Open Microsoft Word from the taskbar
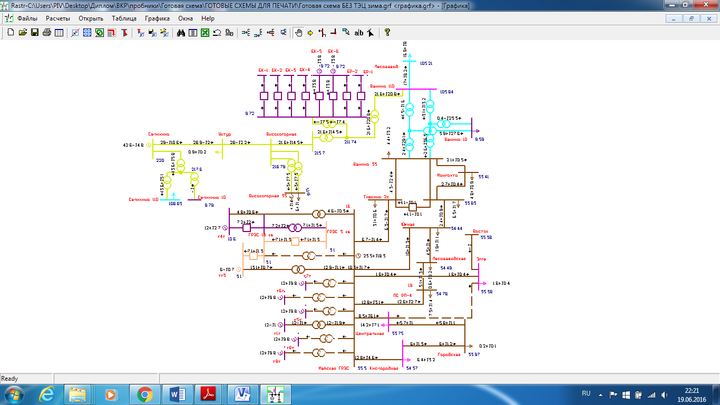This screenshot has width=720, height=405. 178,394
